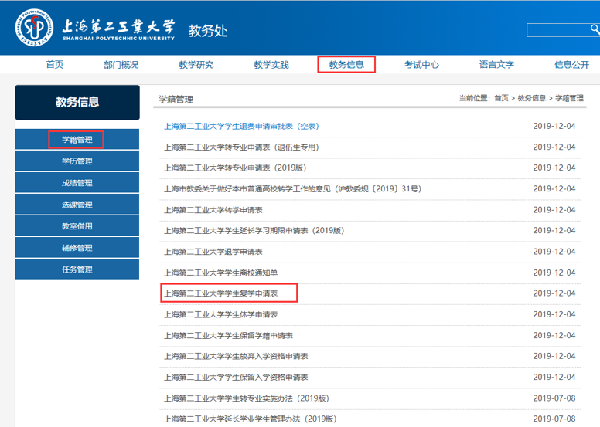Click 教务信息 in the breadcrumb trail
Viewport: 600px width, 427px height.
pos(531,98)
